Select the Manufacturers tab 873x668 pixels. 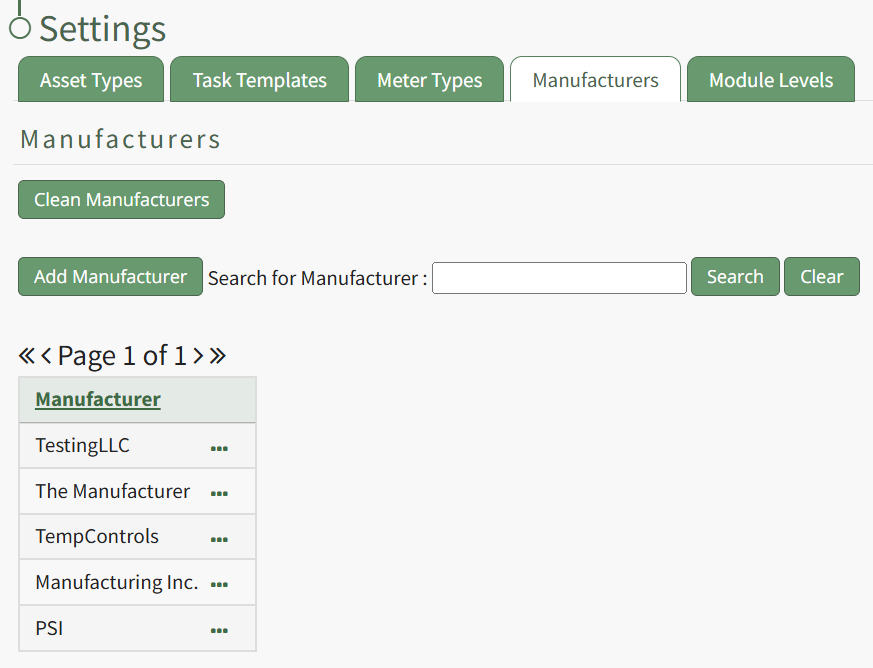tap(595, 80)
